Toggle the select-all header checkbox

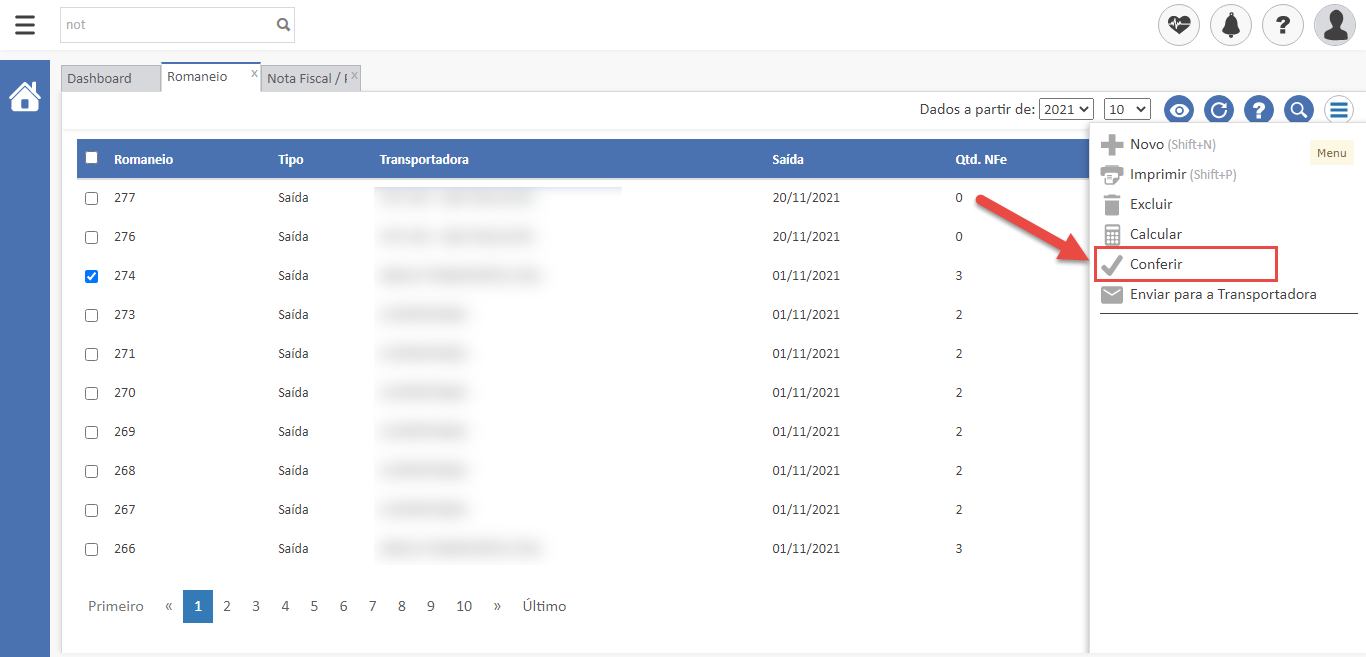click(92, 158)
